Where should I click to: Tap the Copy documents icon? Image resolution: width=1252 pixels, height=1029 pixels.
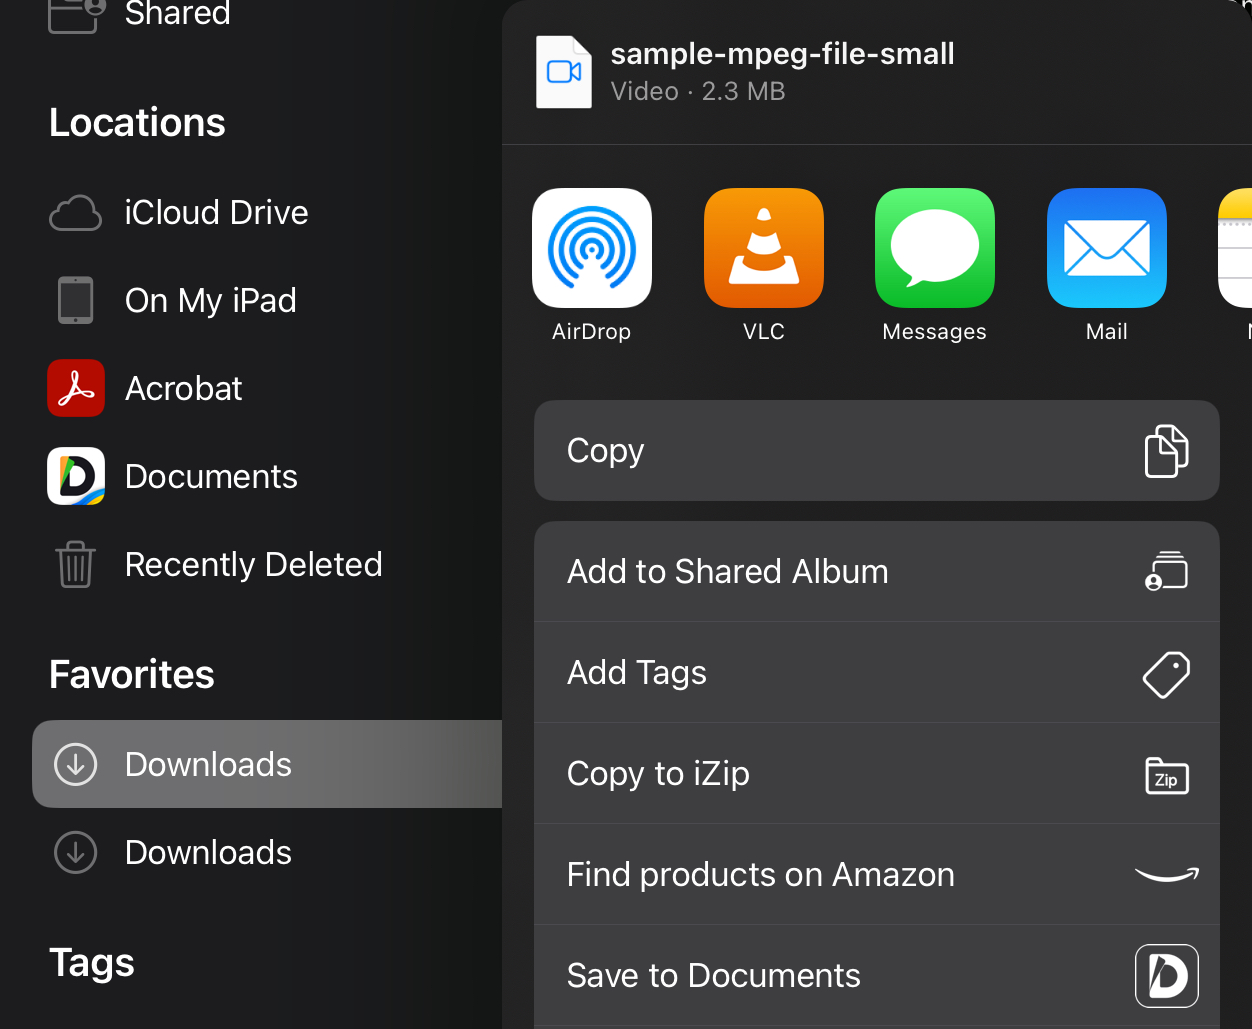1166,451
